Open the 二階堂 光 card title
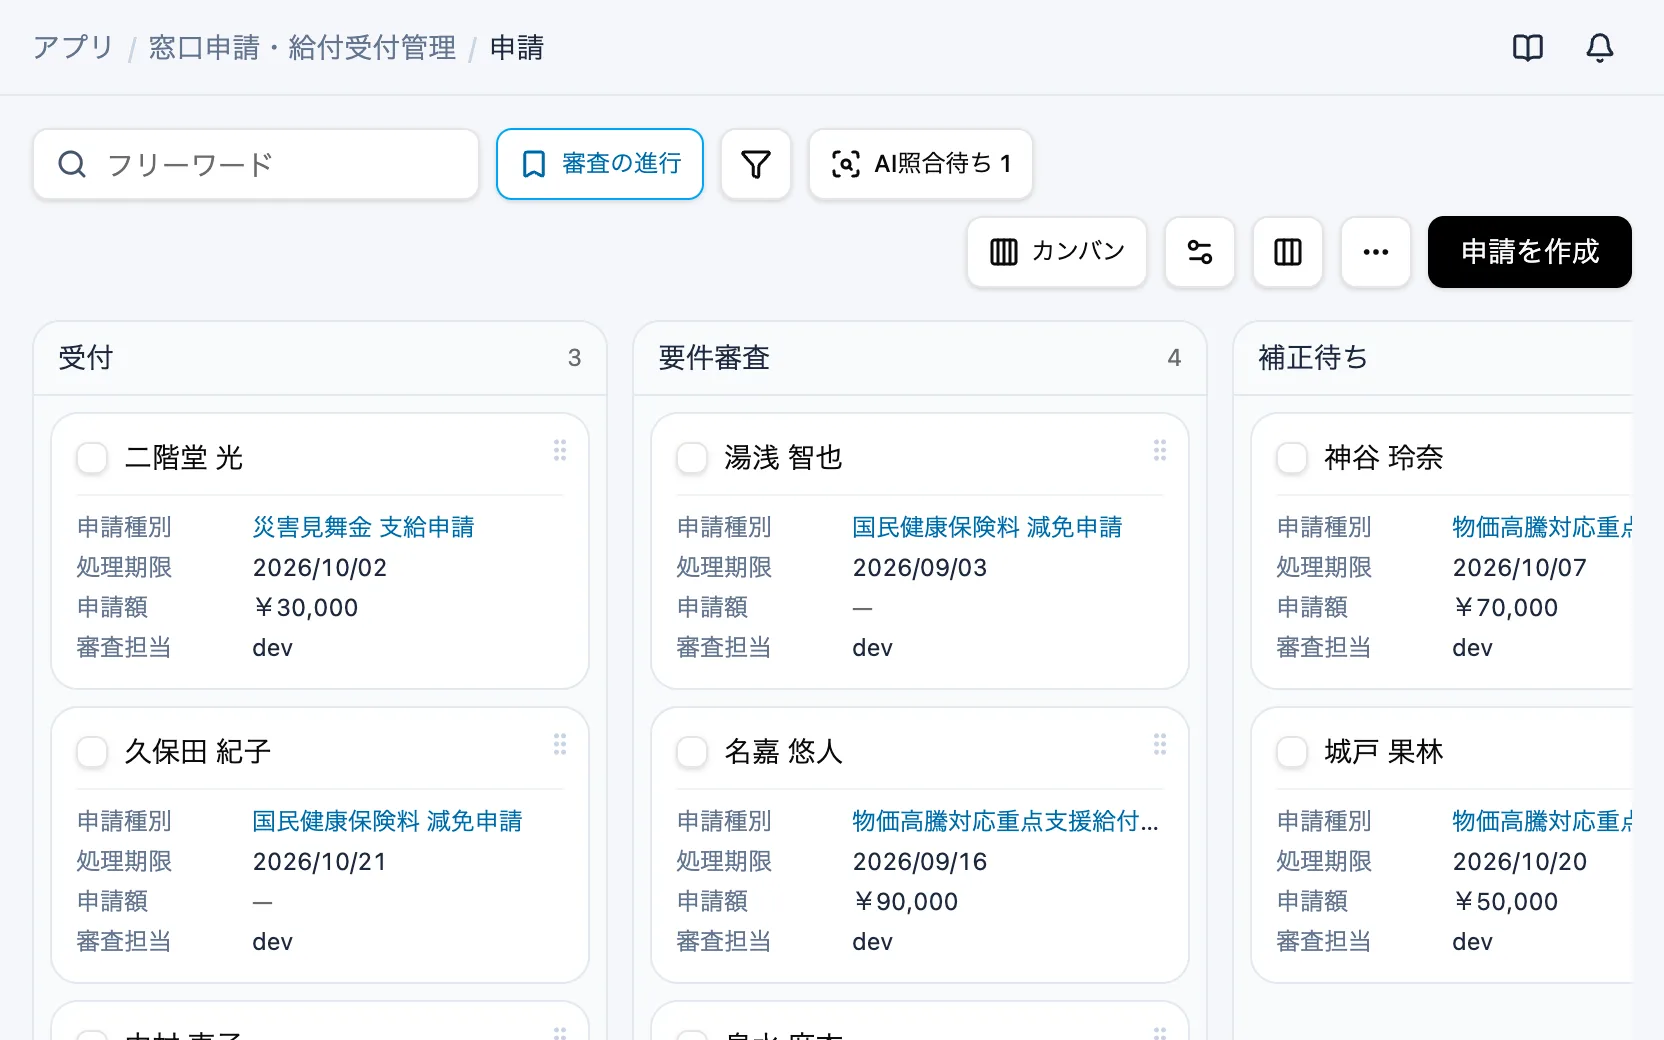Viewport: 1664px width, 1040px height. click(x=184, y=458)
